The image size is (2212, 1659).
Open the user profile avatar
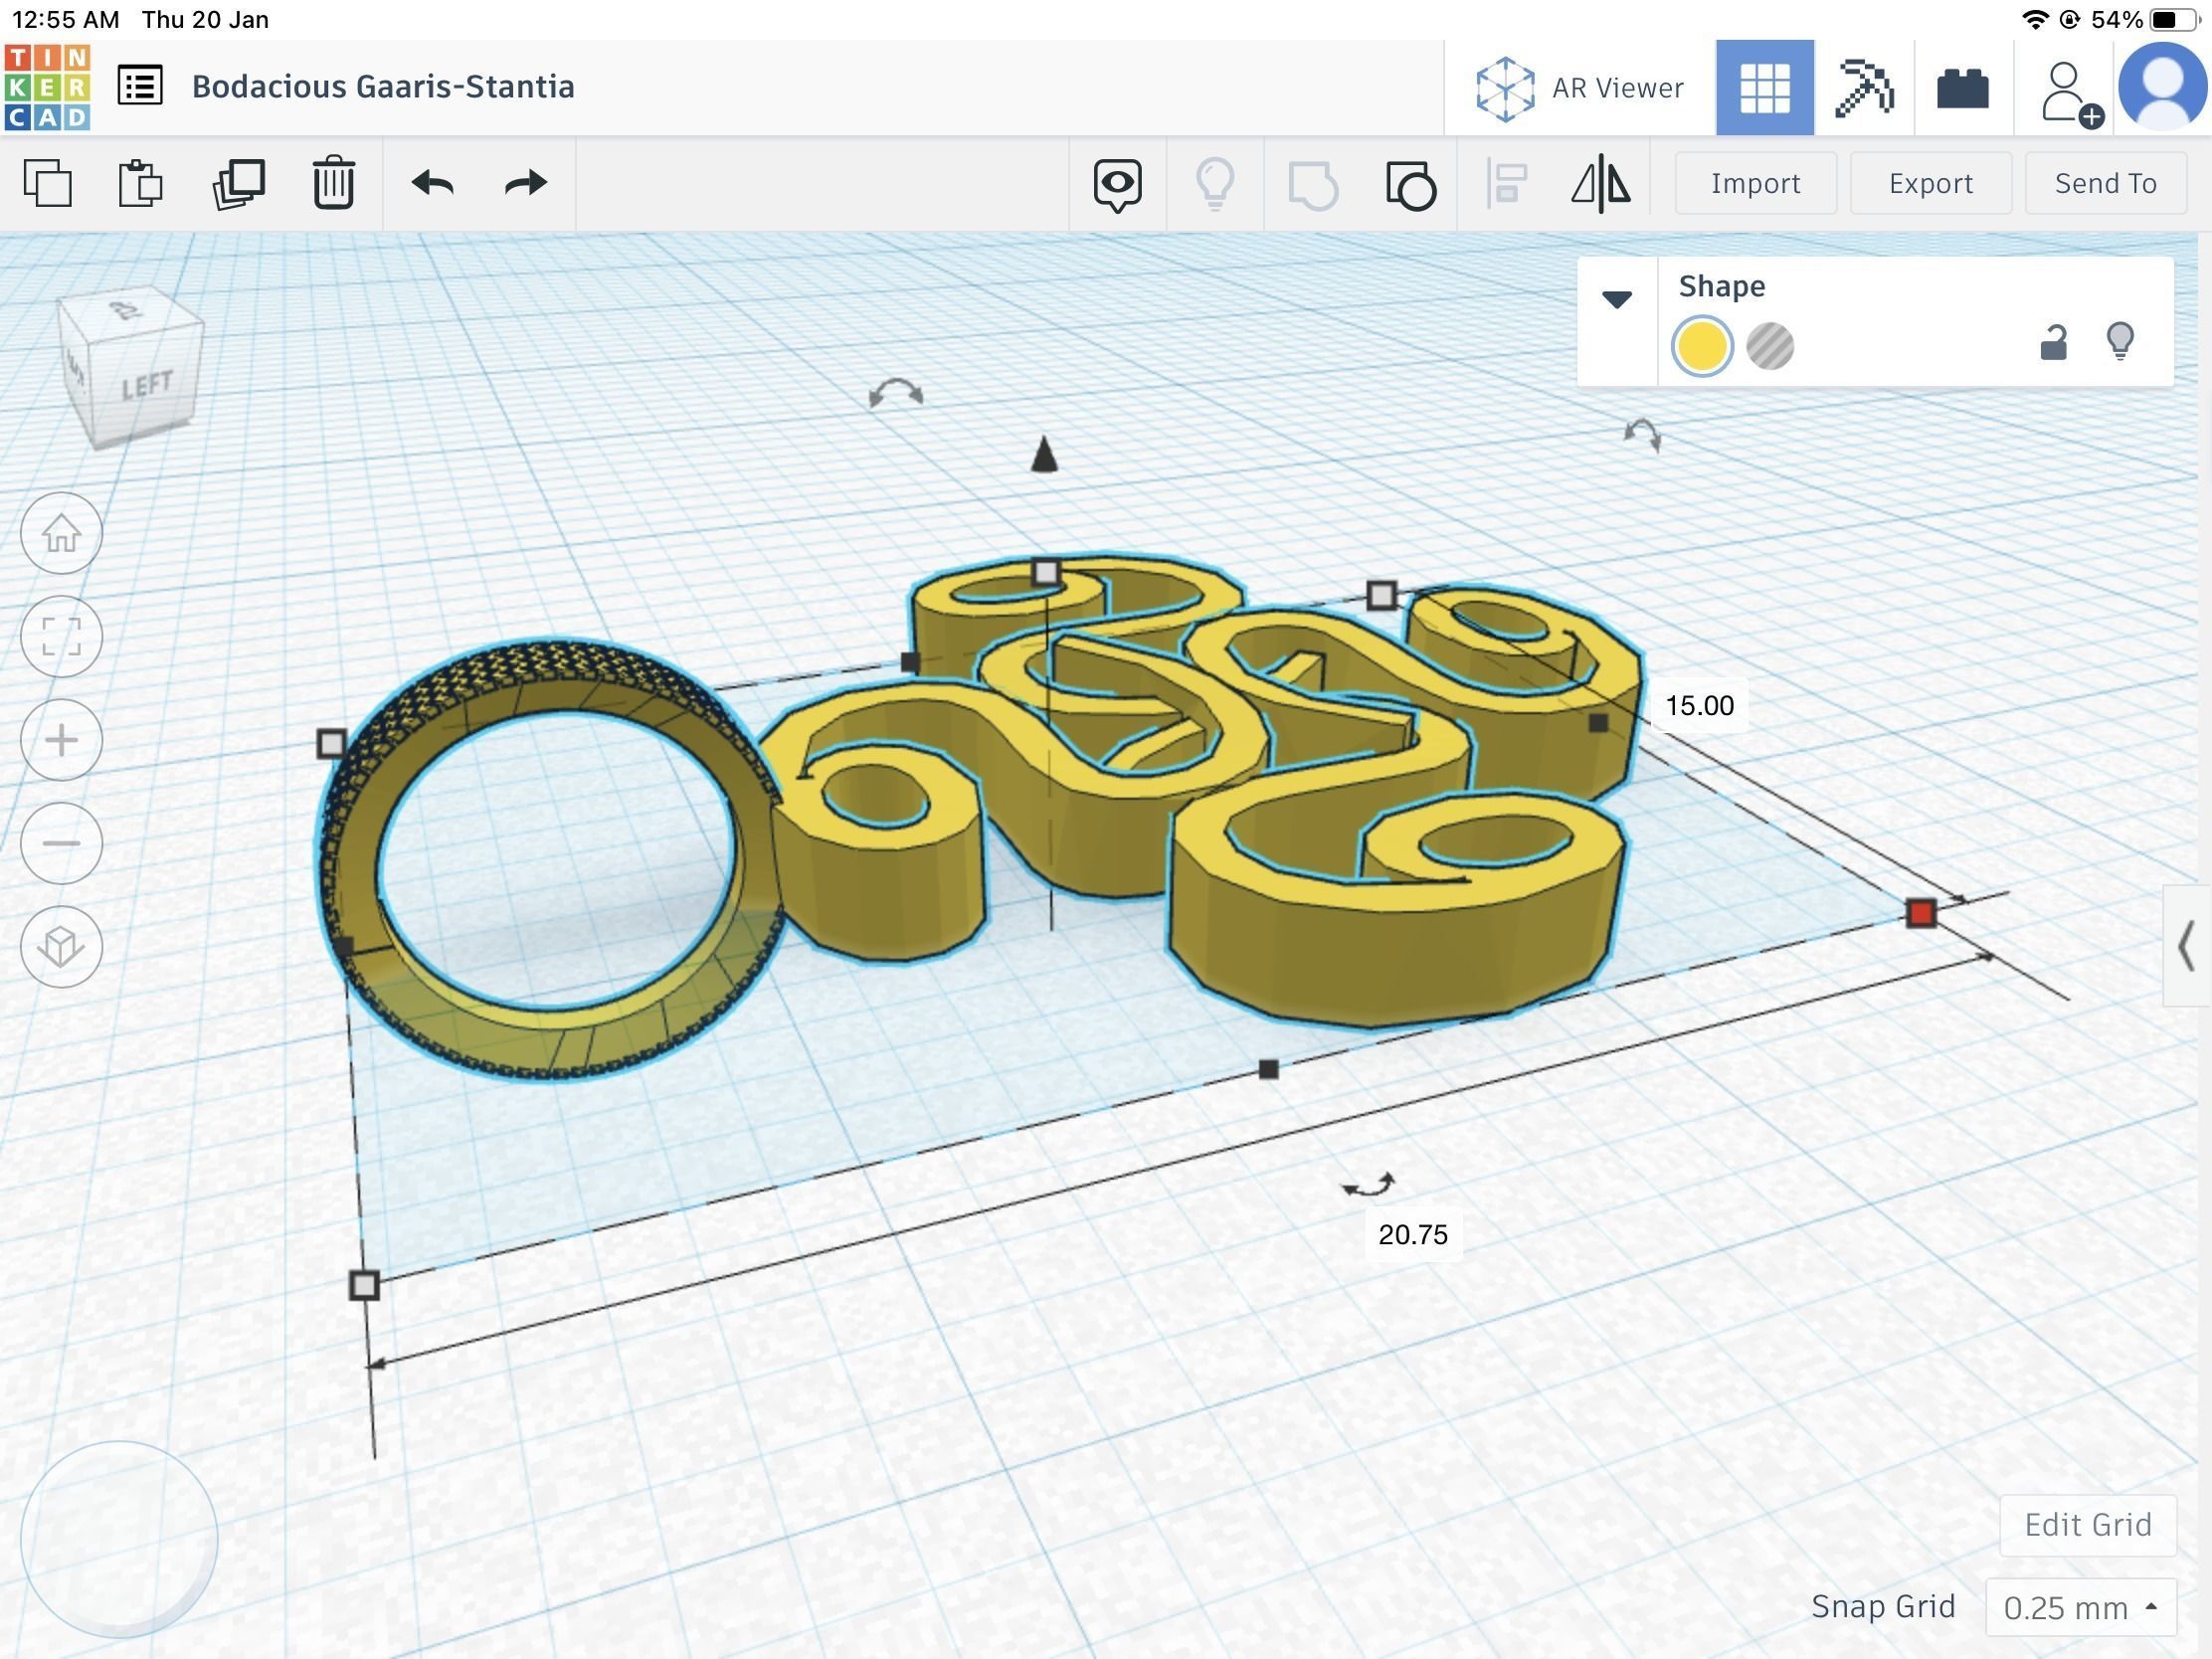pos(2162,86)
